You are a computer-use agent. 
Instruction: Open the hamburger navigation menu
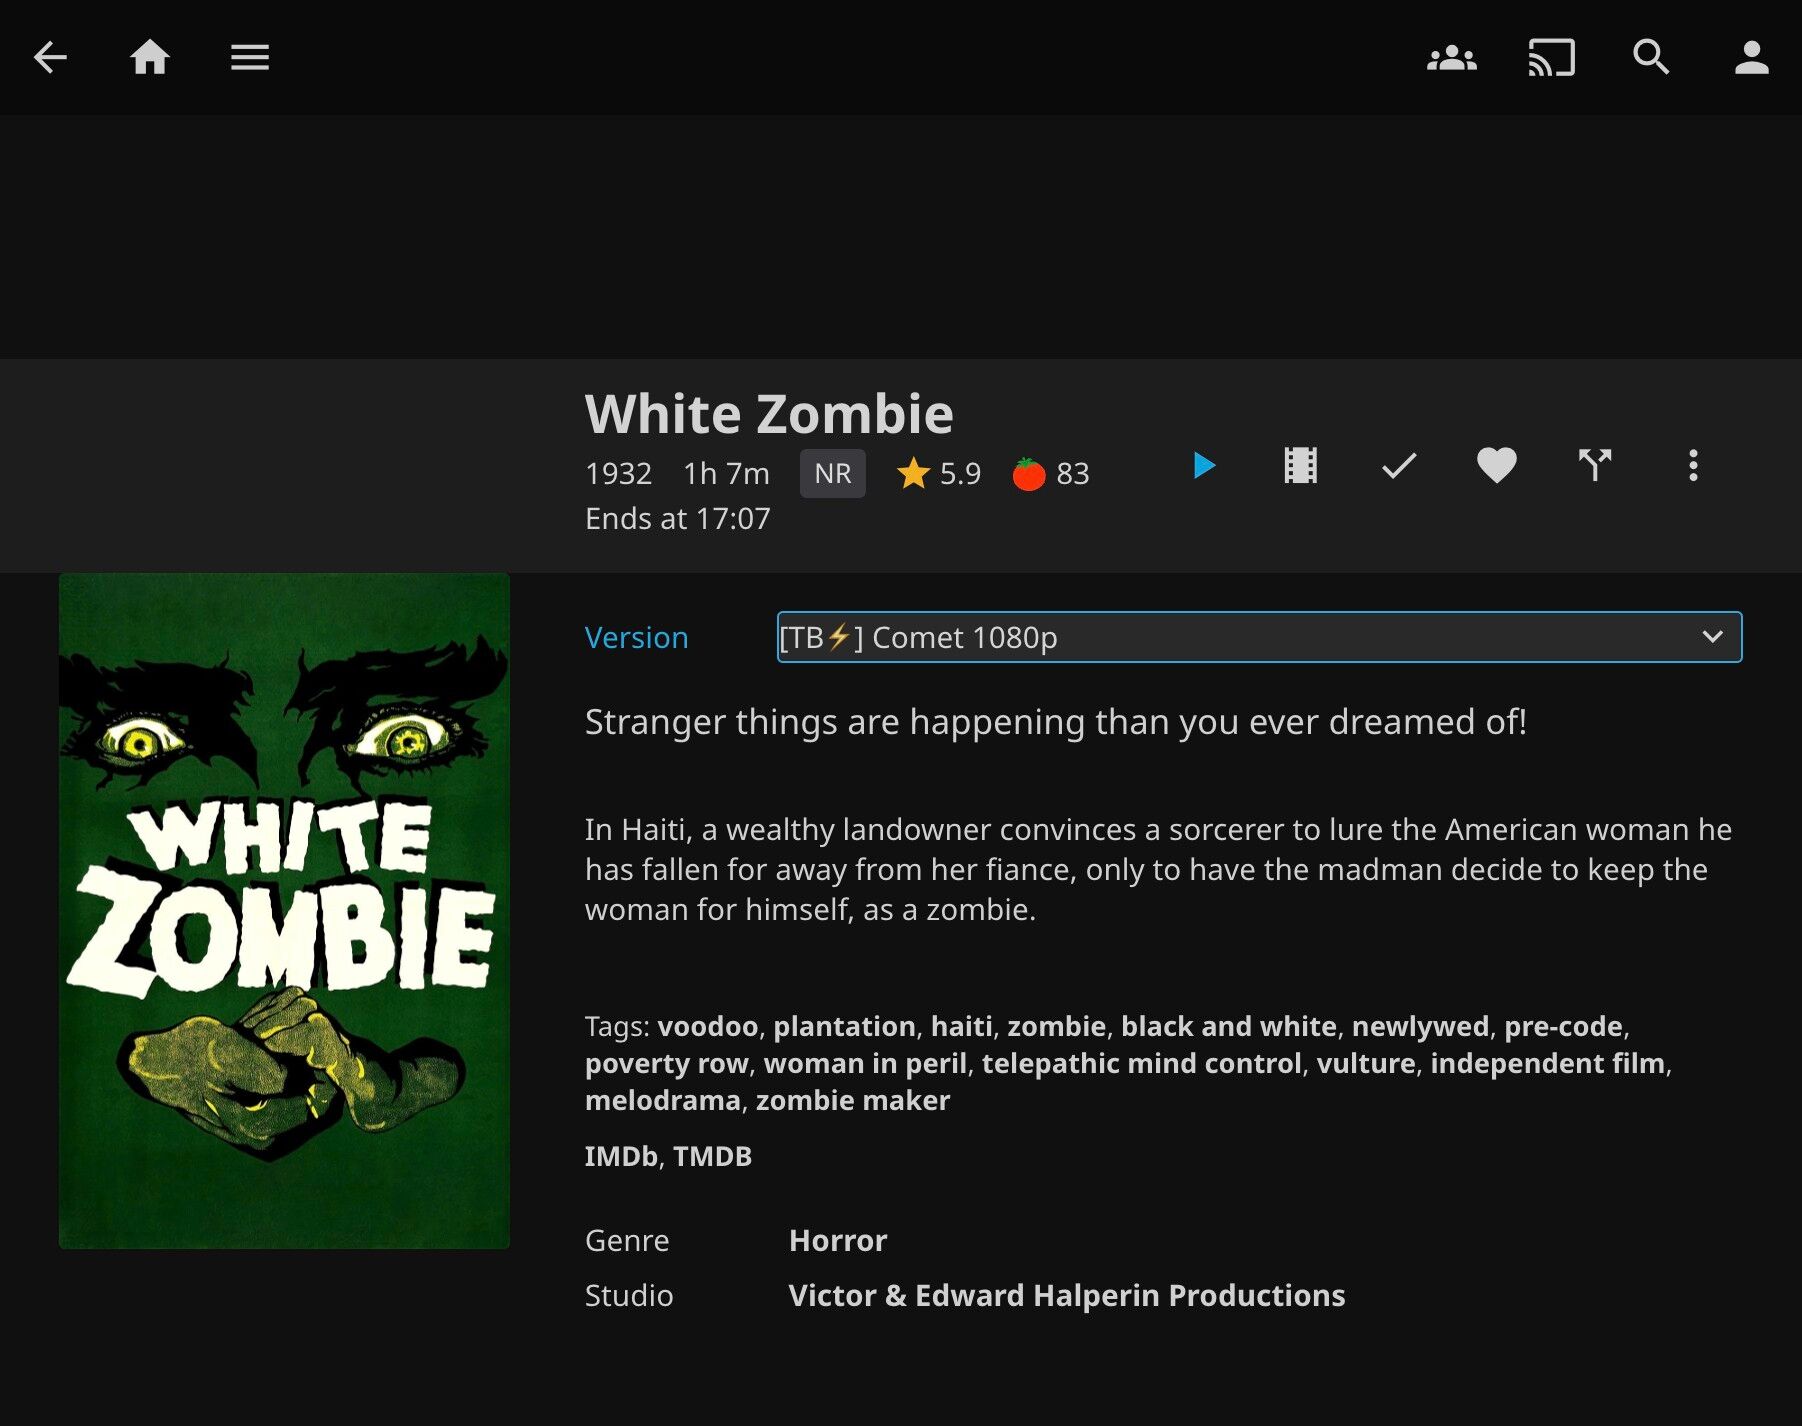point(250,57)
